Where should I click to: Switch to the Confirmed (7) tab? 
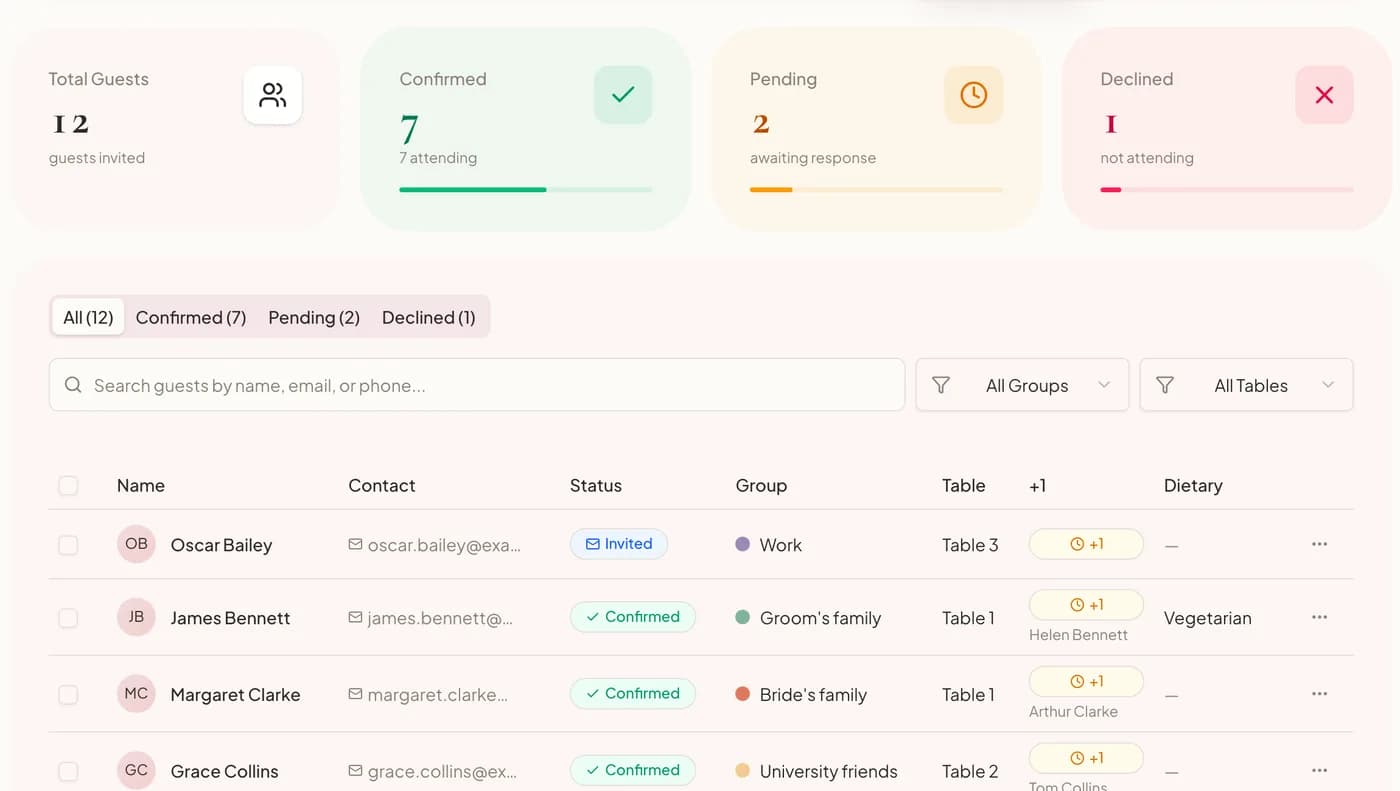point(191,317)
